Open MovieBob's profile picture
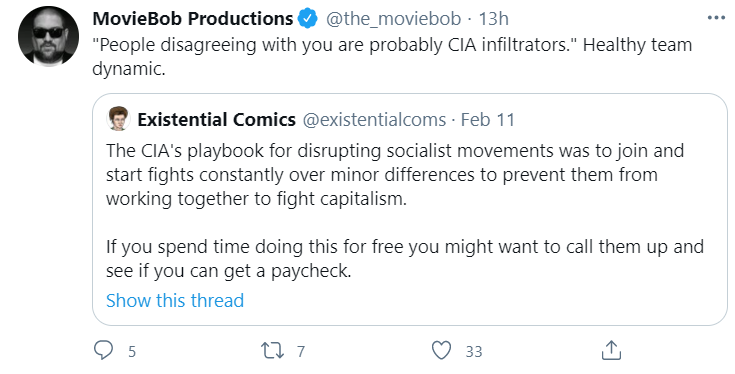Screen dimensions: 735x374 click(48, 37)
